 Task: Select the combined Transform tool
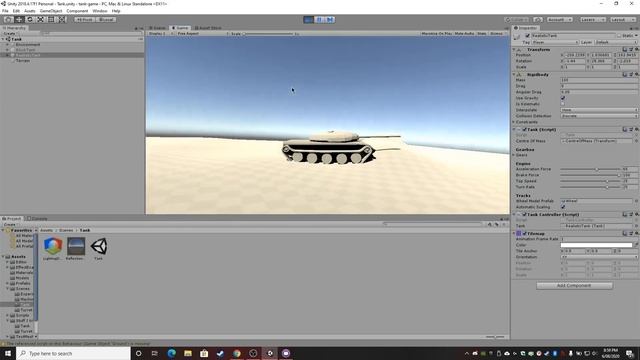tap(61, 20)
